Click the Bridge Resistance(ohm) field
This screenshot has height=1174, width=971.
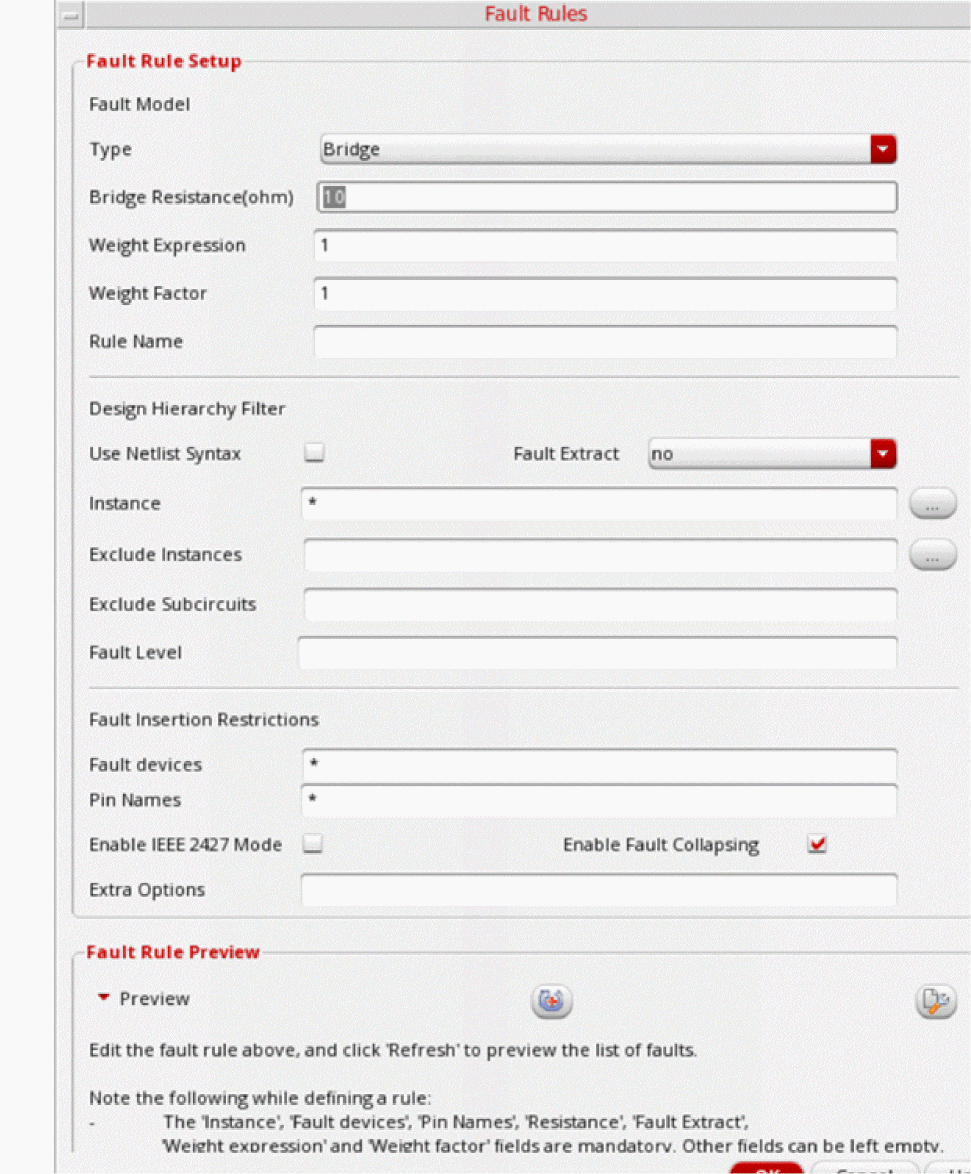tap(607, 197)
